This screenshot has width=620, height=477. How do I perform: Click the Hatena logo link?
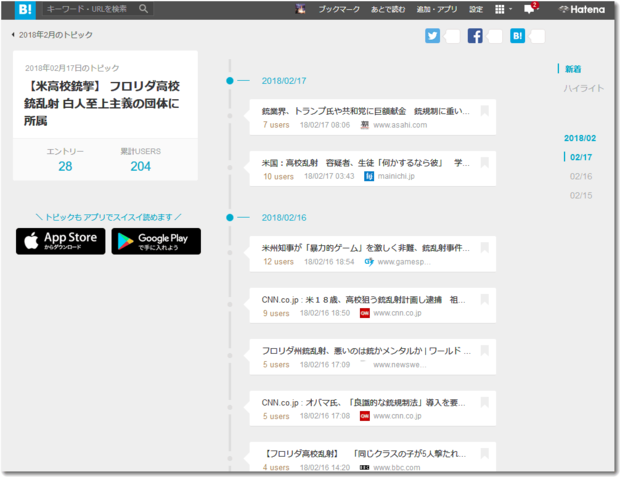tap(582, 9)
